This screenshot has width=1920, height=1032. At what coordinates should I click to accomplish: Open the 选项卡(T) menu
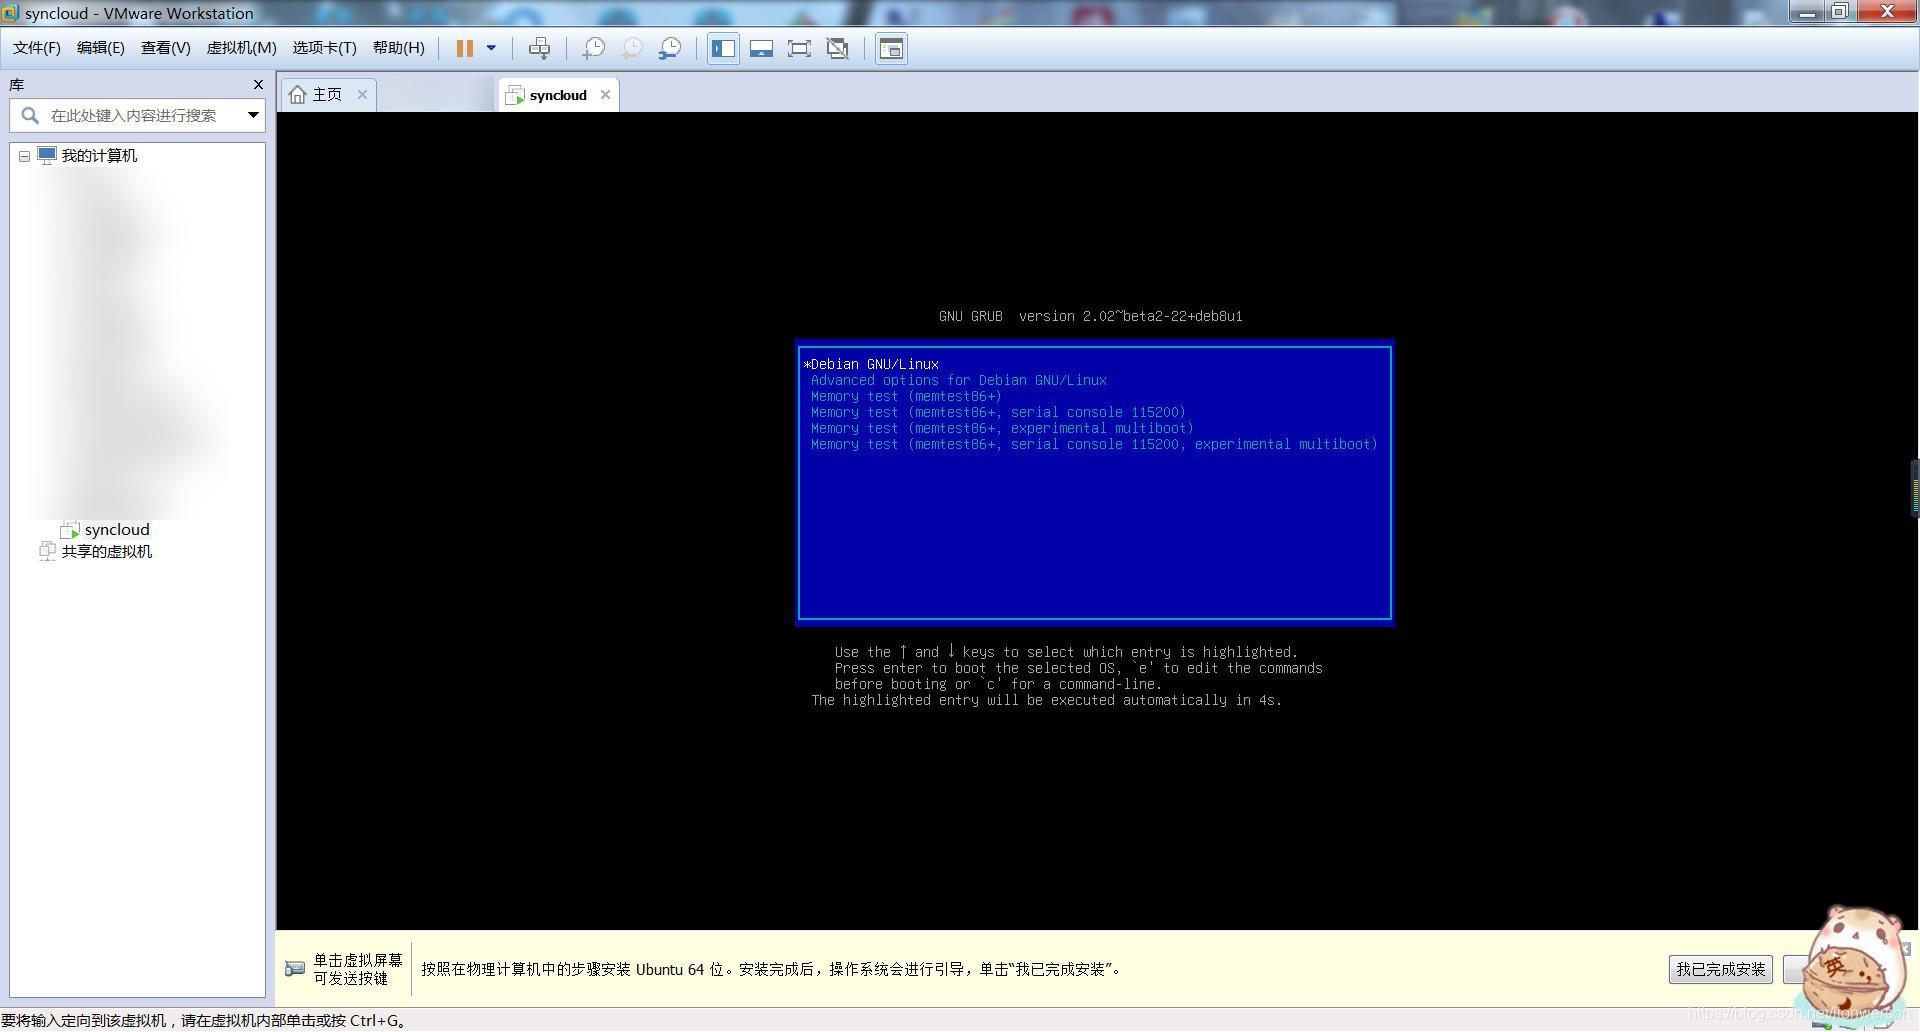(x=324, y=48)
